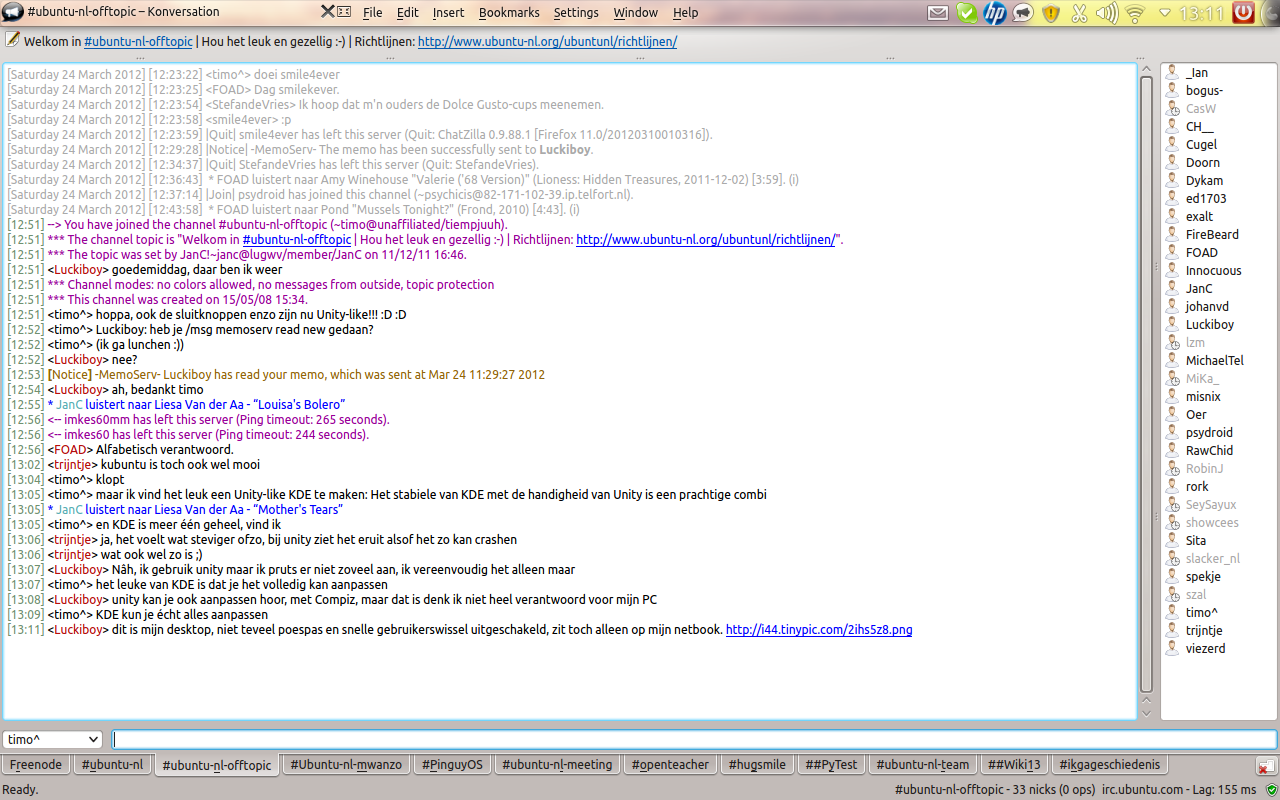The width and height of the screenshot is (1280, 800).
Task: Switch to the #ikgageschiedenis tab
Action: click(x=1110, y=764)
